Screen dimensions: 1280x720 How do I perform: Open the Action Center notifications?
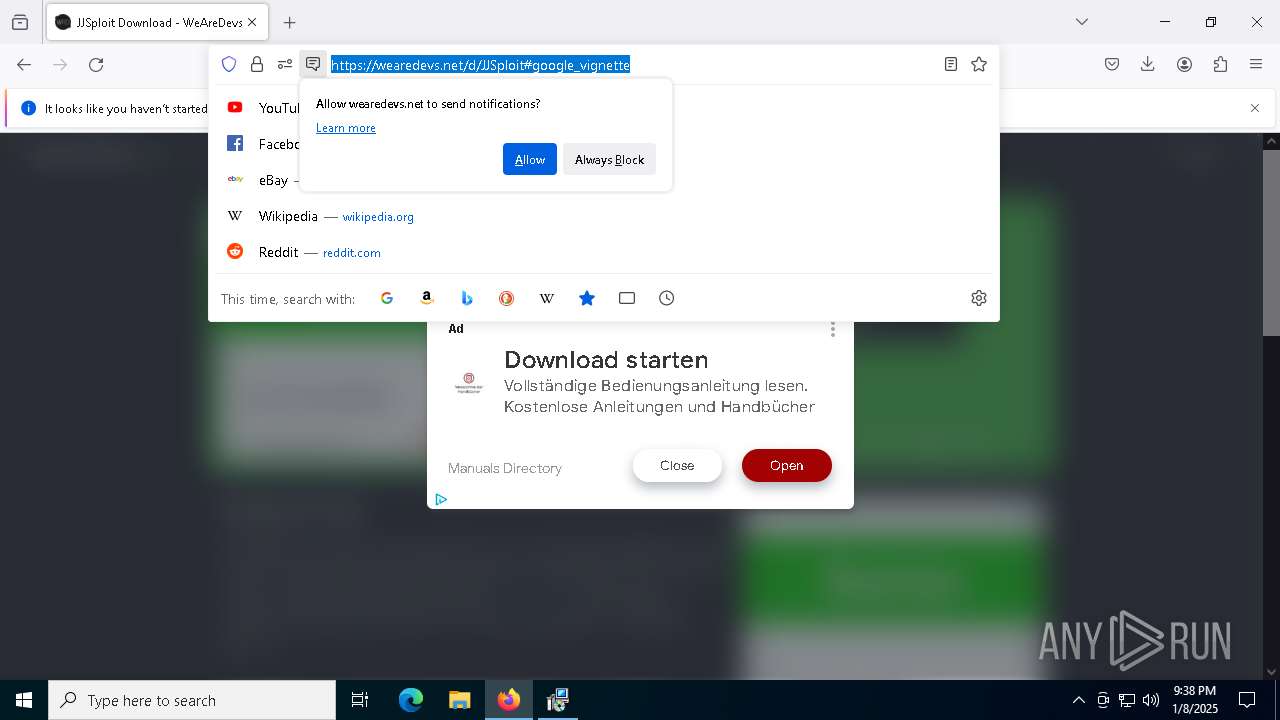click(x=1247, y=700)
